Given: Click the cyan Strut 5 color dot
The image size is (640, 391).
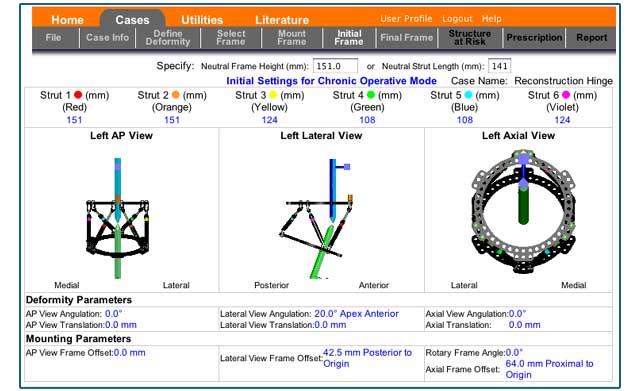Looking at the screenshot, I should click(468, 95).
